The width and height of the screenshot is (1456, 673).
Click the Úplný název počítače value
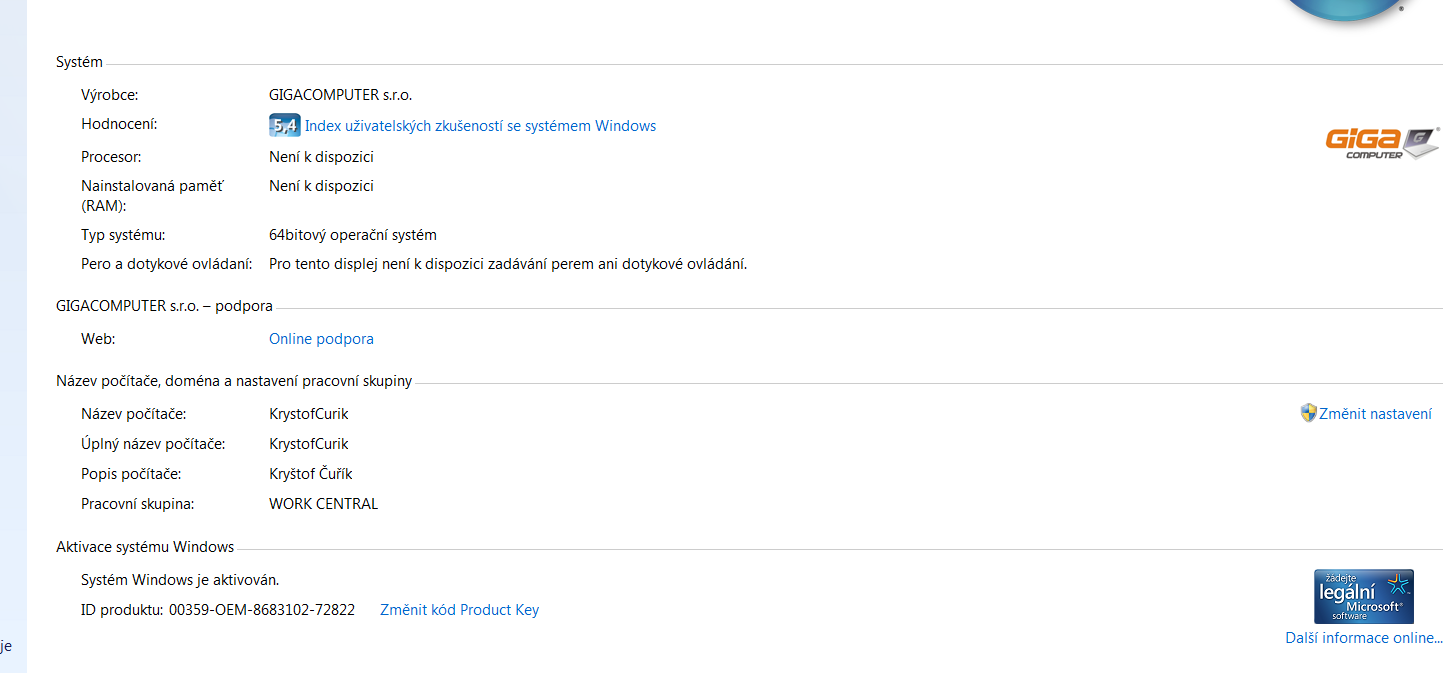[x=309, y=444]
